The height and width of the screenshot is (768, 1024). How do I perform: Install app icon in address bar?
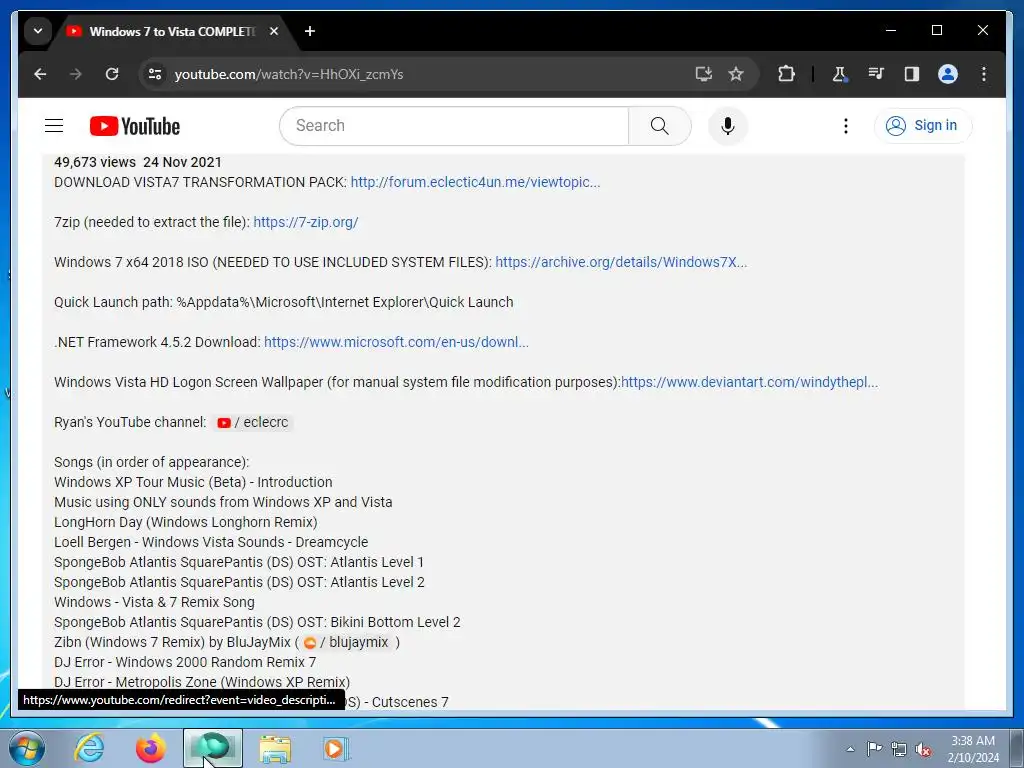tap(703, 74)
